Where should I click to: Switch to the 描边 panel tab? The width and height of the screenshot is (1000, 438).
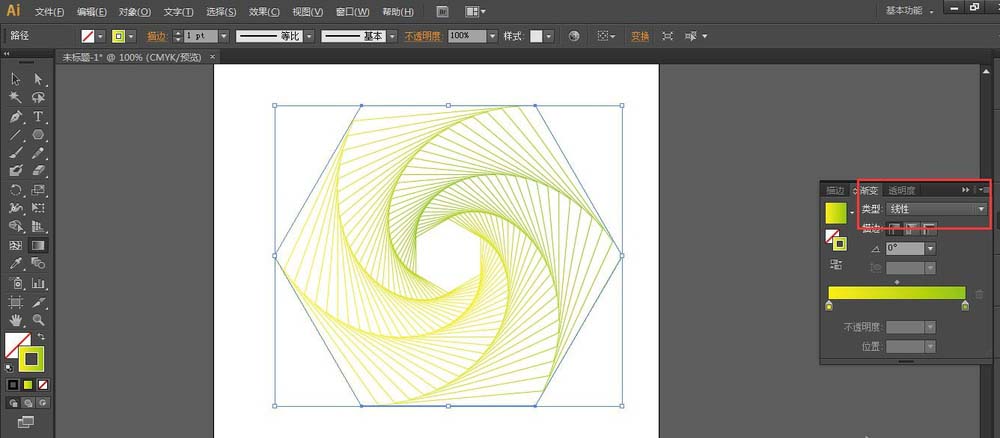pos(835,190)
